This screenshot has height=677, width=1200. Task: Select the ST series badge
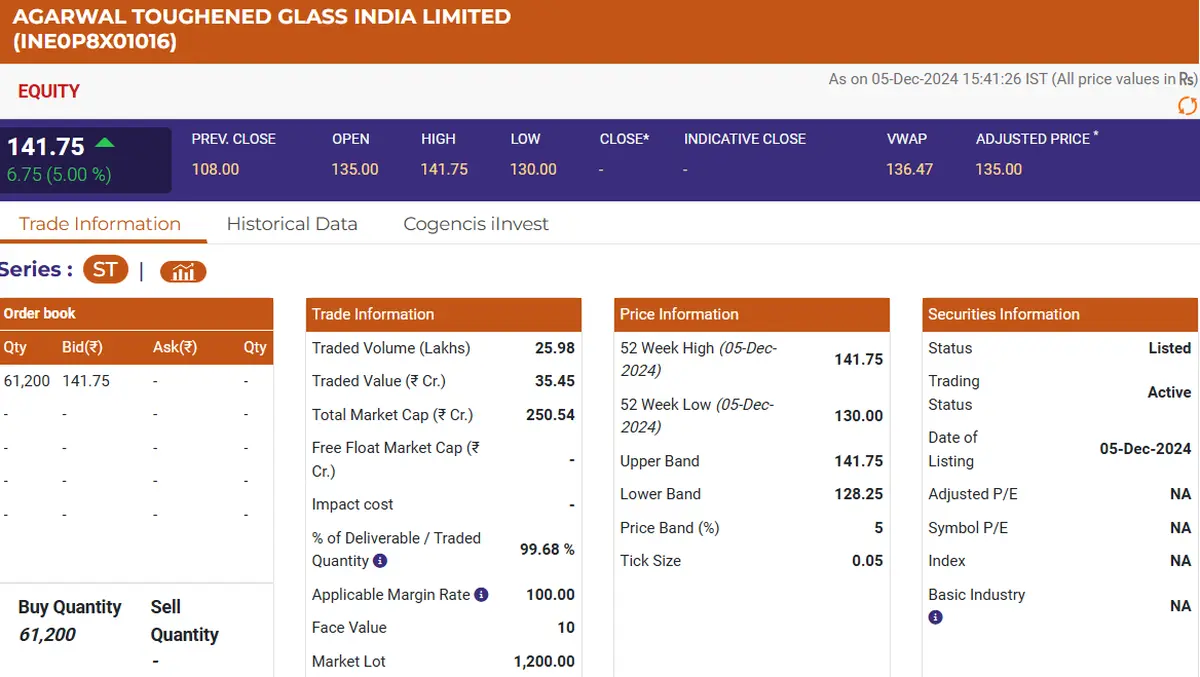click(105, 269)
